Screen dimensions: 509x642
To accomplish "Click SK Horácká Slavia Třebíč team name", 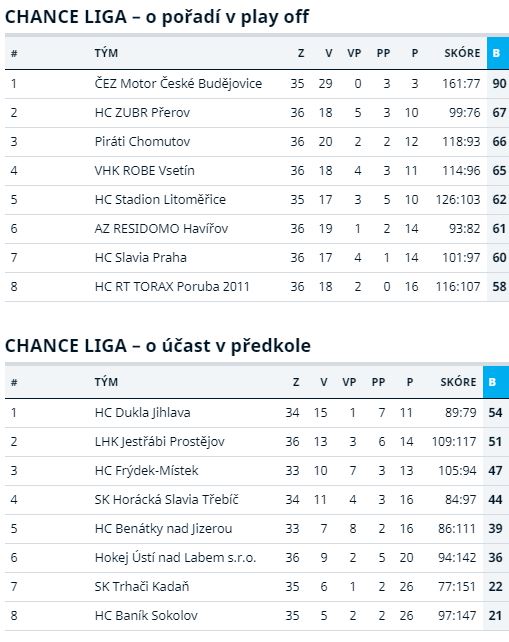I will coord(166,500).
